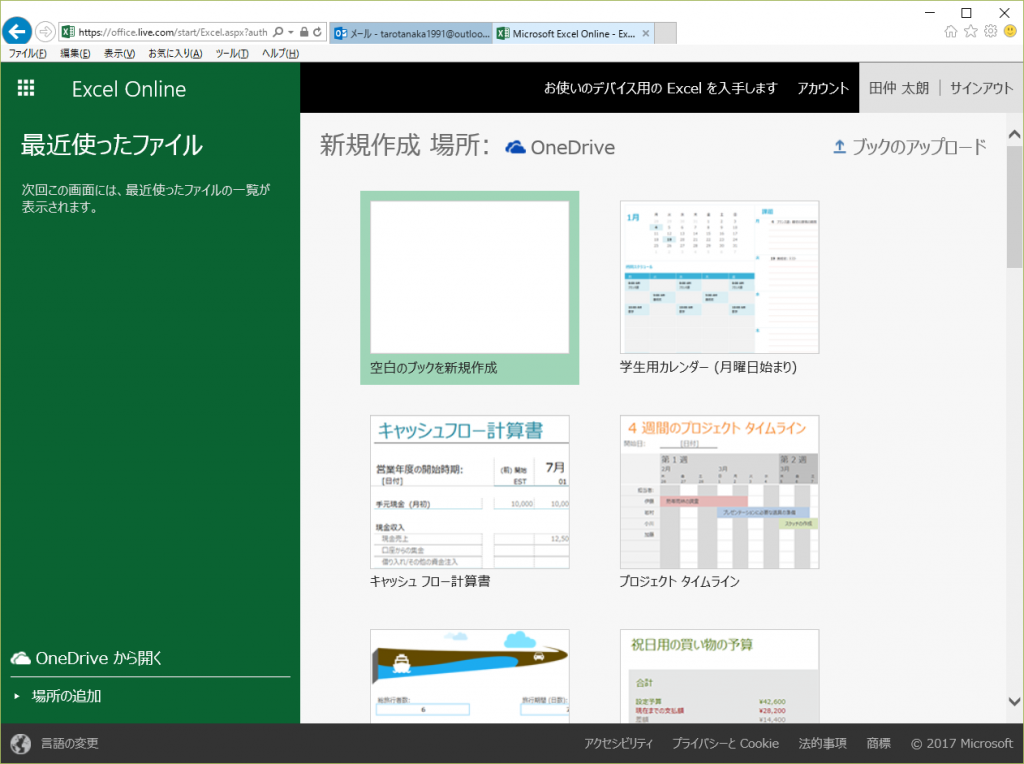Click the smiley feedback icon
The image size is (1024, 764).
point(1010,31)
